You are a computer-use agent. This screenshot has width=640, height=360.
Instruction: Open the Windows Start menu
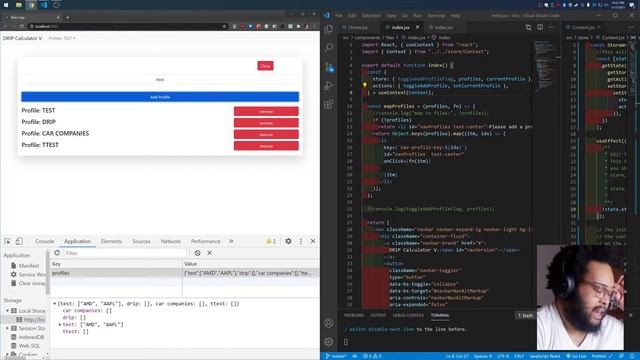(6, 5)
